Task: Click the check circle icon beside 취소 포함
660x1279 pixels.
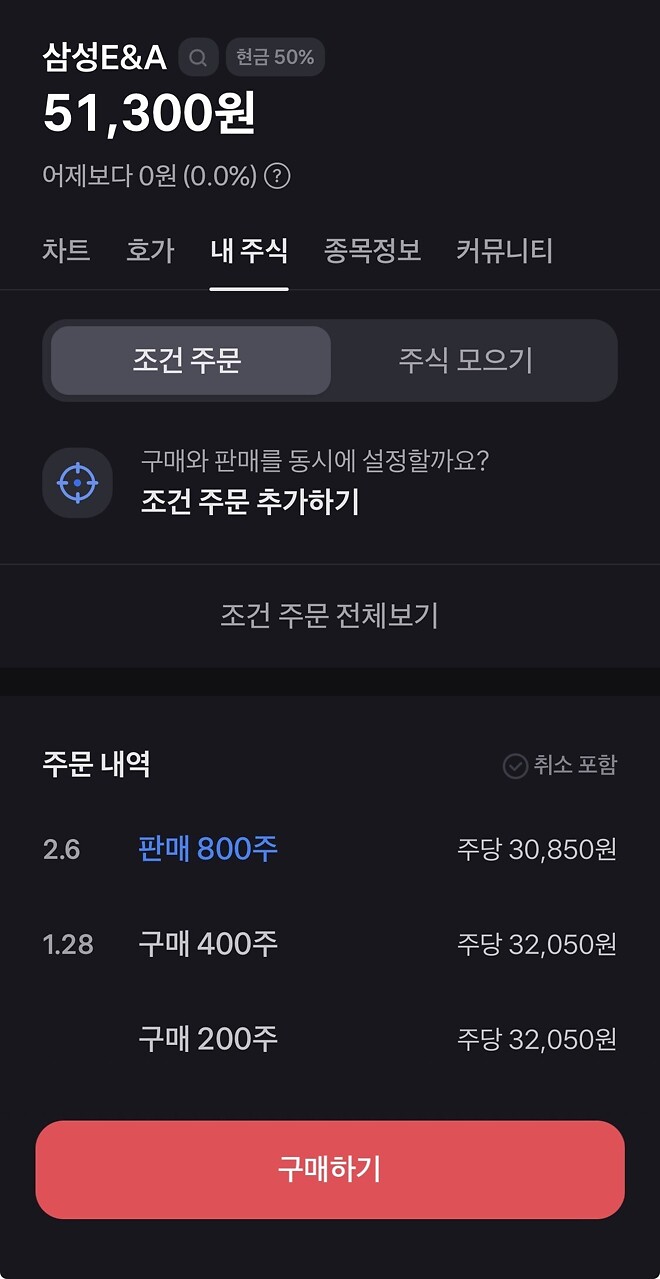Action: [515, 765]
